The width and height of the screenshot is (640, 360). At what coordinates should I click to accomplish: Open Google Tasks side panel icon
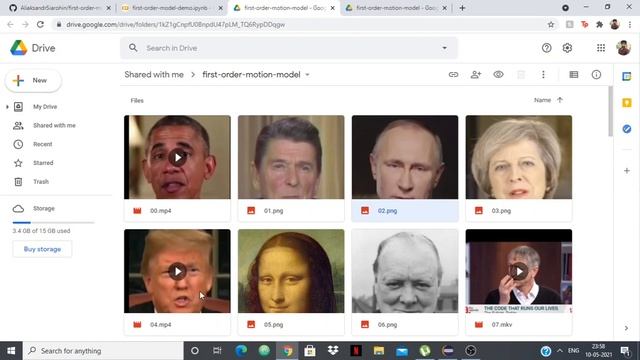click(x=627, y=129)
